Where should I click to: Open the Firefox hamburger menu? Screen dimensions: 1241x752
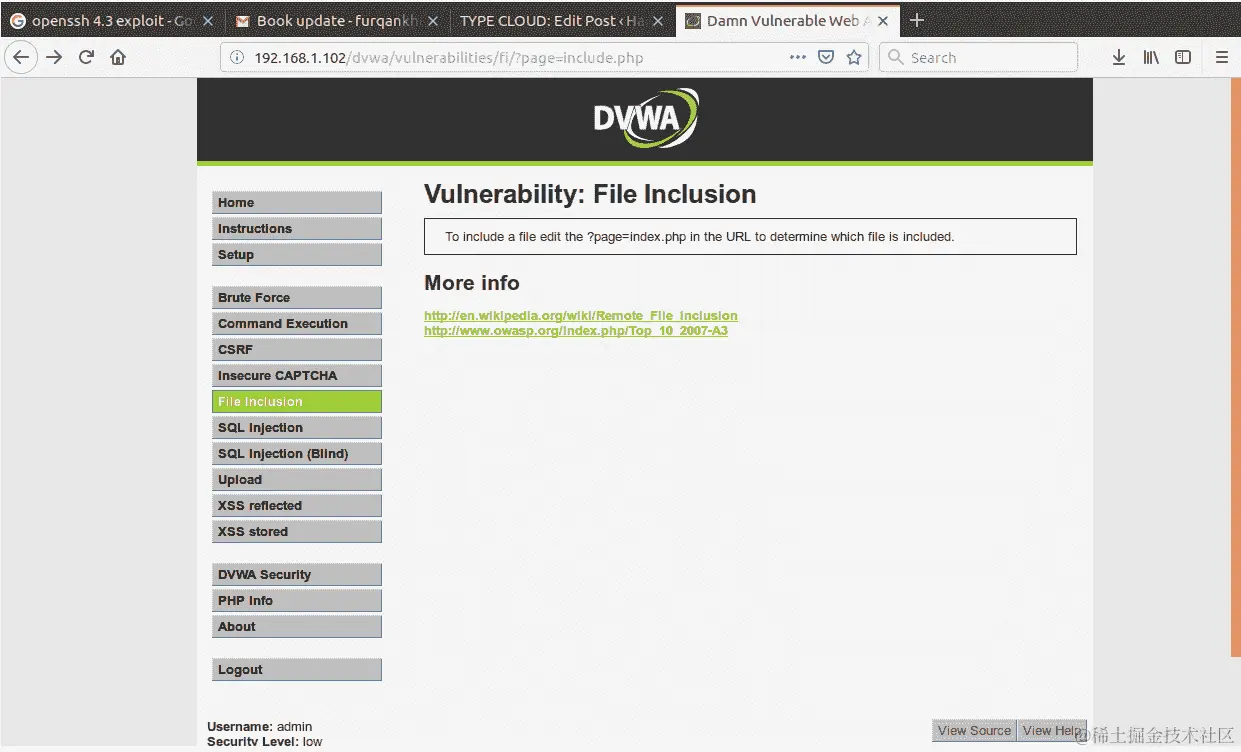click(x=1221, y=57)
